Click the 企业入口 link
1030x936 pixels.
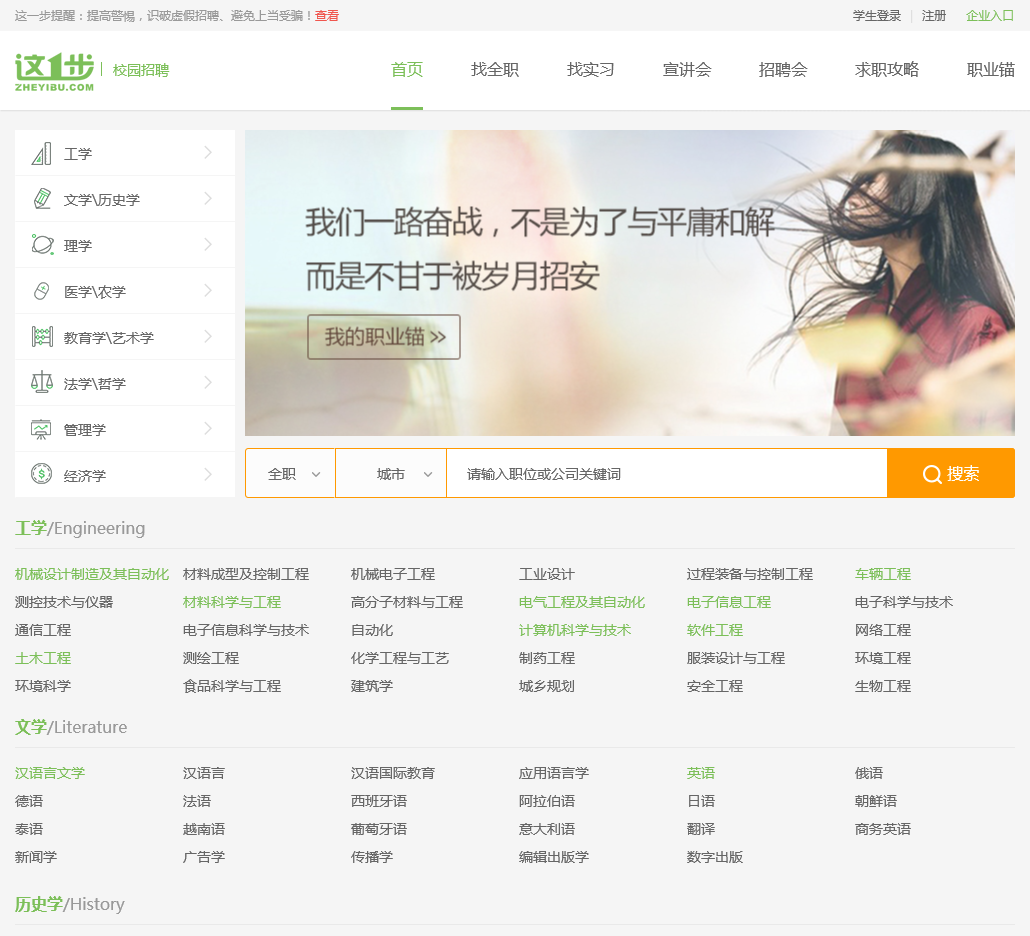pos(990,16)
